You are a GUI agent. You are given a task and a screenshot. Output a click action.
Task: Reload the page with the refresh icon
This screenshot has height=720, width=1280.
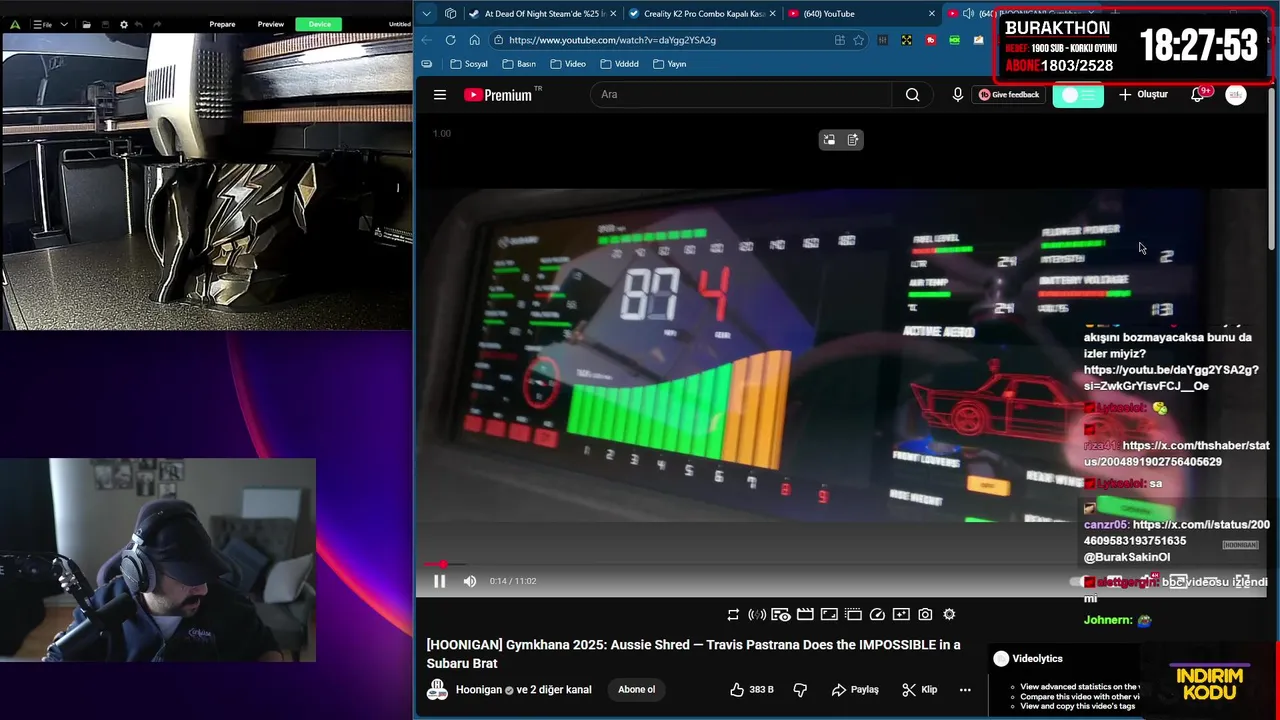pos(451,40)
